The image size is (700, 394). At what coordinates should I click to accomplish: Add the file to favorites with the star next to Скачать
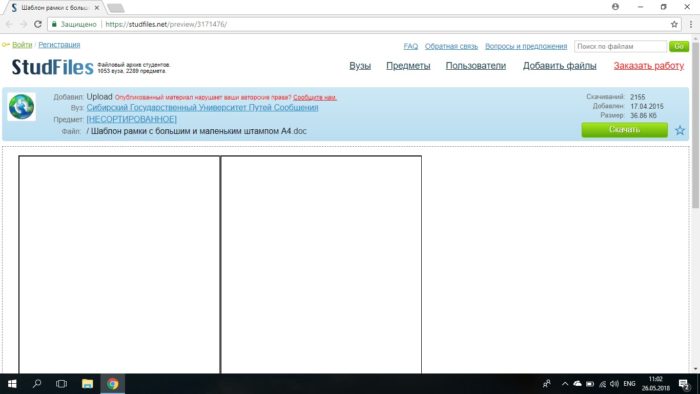tap(680, 130)
